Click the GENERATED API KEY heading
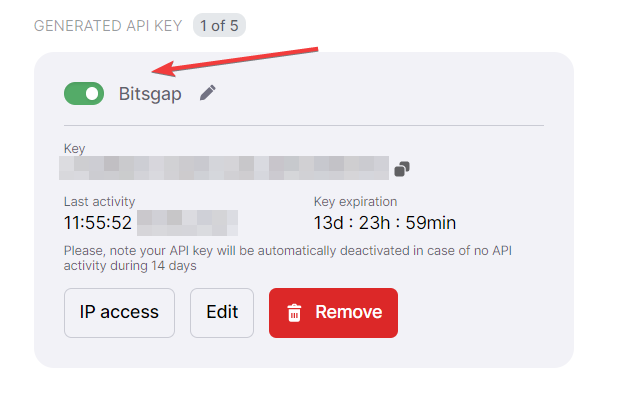 [107, 25]
